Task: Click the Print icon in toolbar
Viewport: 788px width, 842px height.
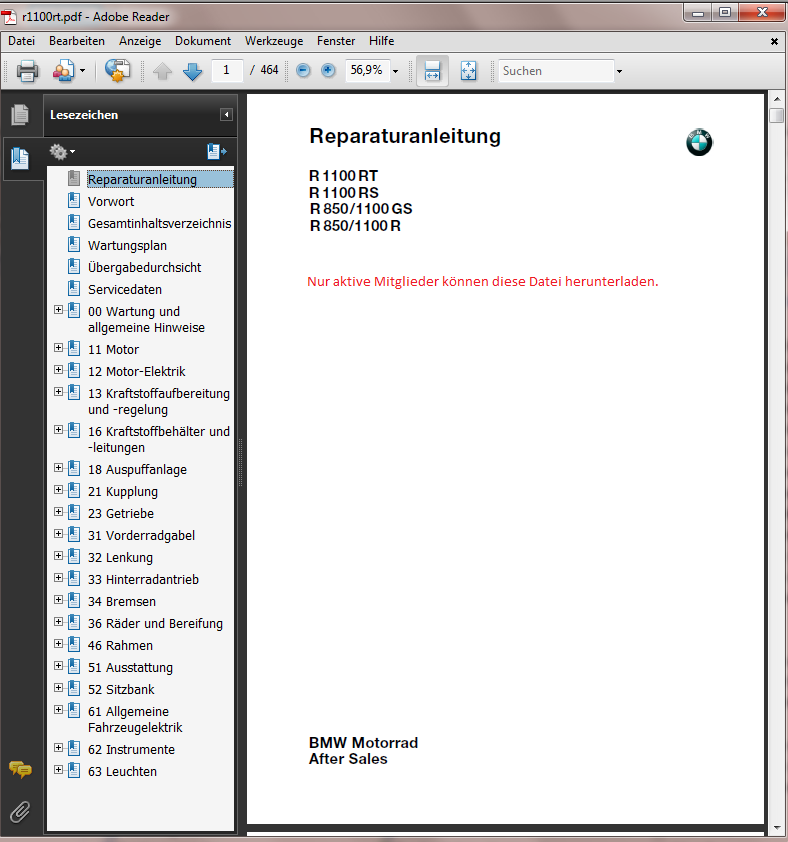Action: point(27,71)
